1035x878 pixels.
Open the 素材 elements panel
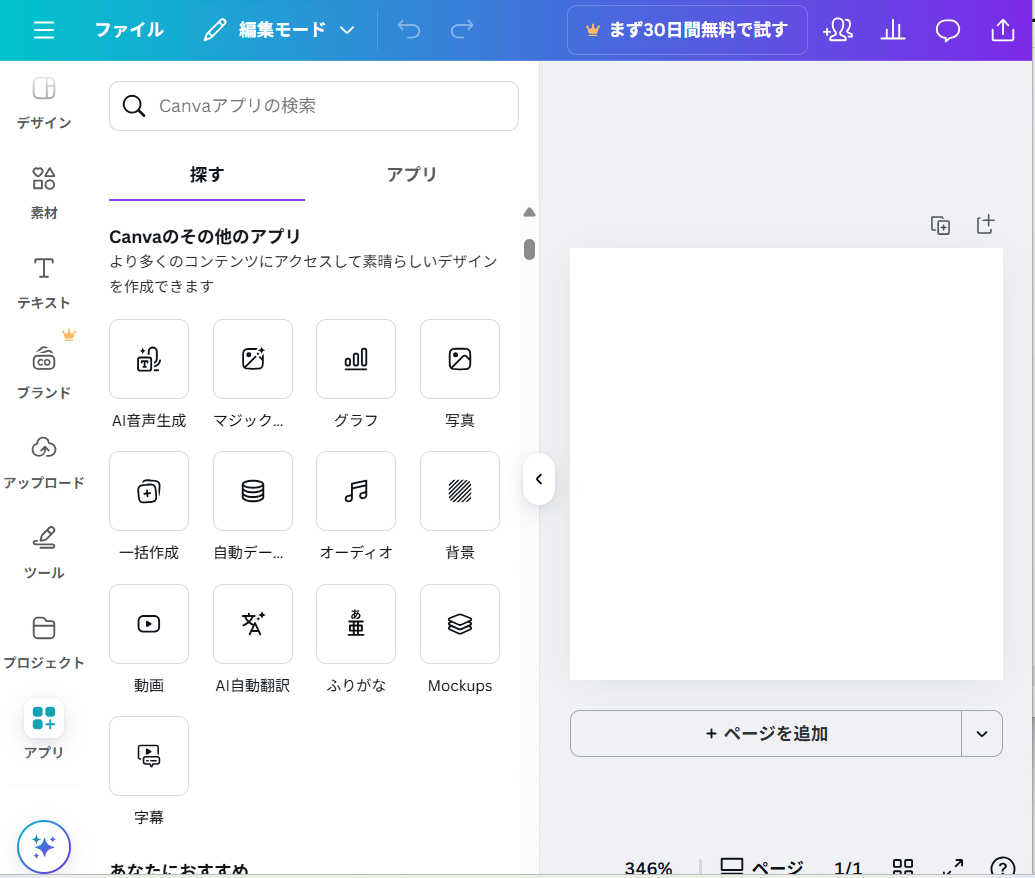[44, 193]
